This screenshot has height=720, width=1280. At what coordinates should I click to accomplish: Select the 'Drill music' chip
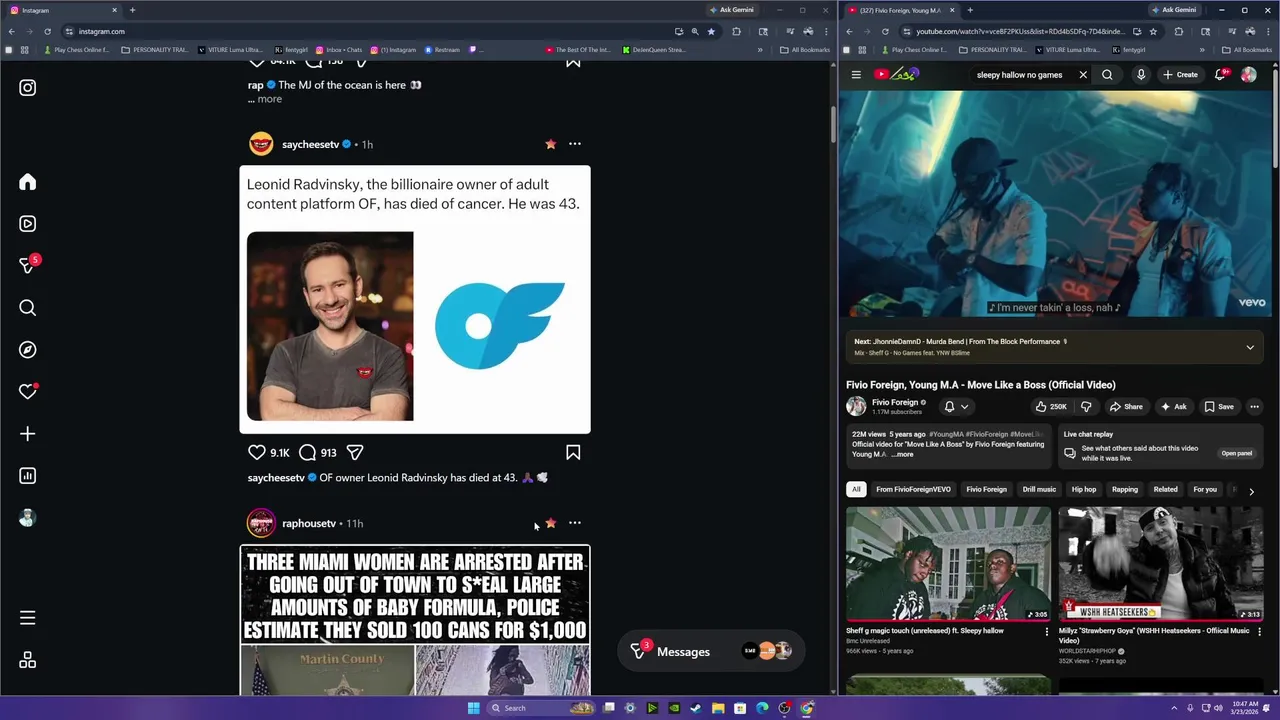click(x=1039, y=489)
